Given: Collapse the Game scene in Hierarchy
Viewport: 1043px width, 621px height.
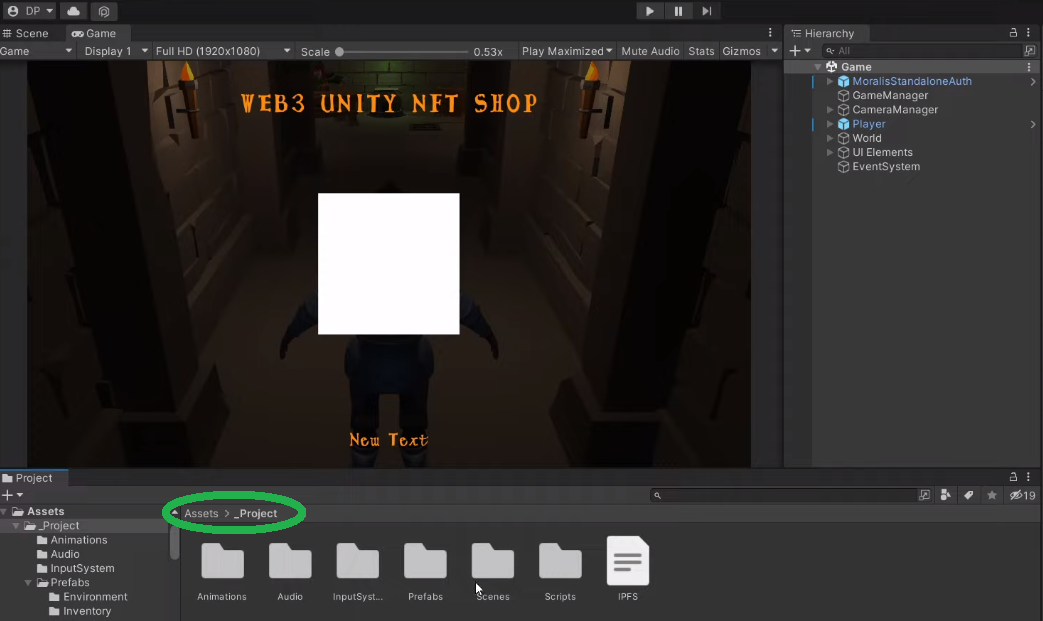Looking at the screenshot, I should 818,67.
